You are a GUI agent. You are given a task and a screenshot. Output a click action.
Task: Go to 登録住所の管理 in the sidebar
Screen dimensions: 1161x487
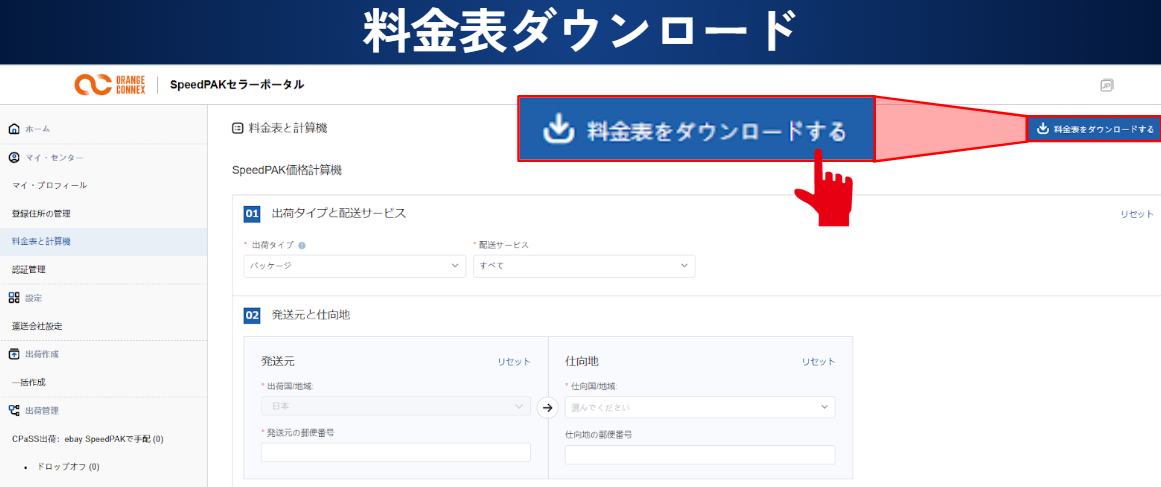coord(41,213)
